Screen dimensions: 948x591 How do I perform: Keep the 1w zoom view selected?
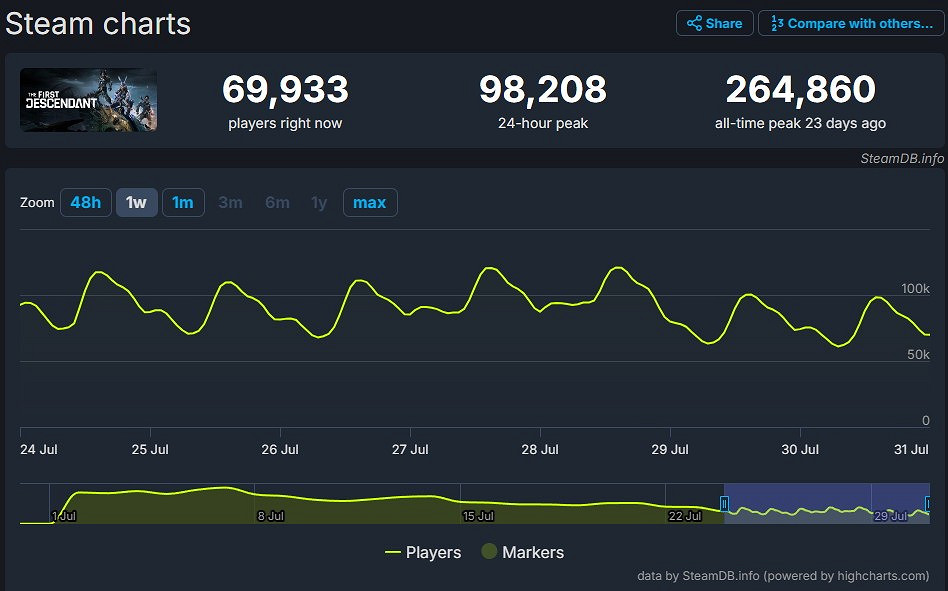click(137, 202)
